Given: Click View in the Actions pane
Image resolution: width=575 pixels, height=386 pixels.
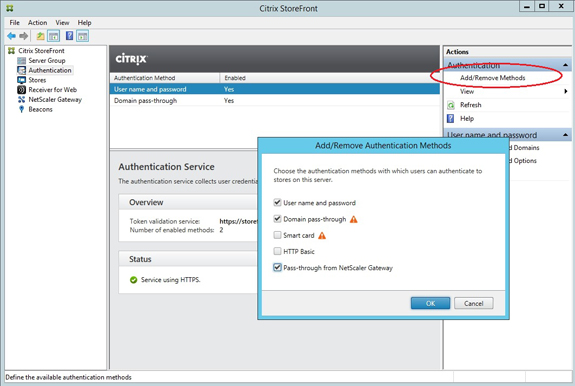Looking at the screenshot, I should [x=467, y=91].
